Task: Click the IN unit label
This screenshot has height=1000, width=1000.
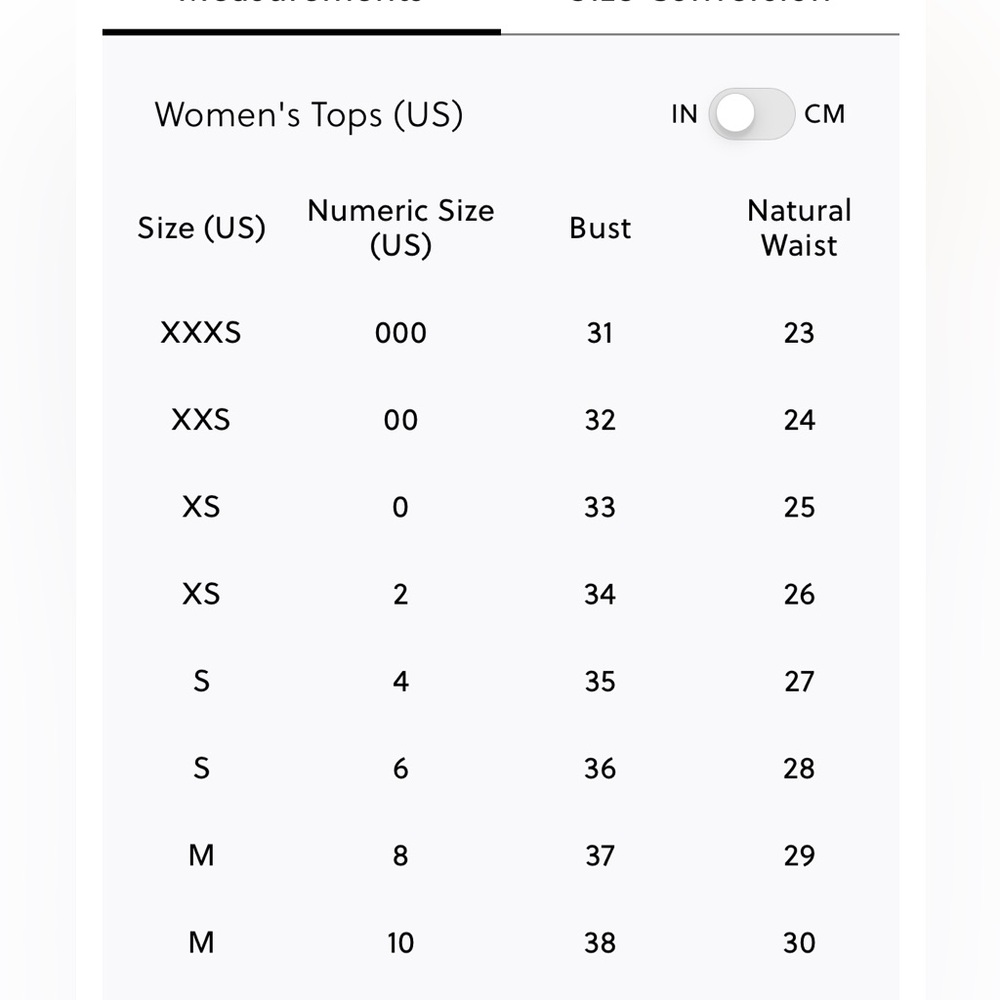Action: 684,114
